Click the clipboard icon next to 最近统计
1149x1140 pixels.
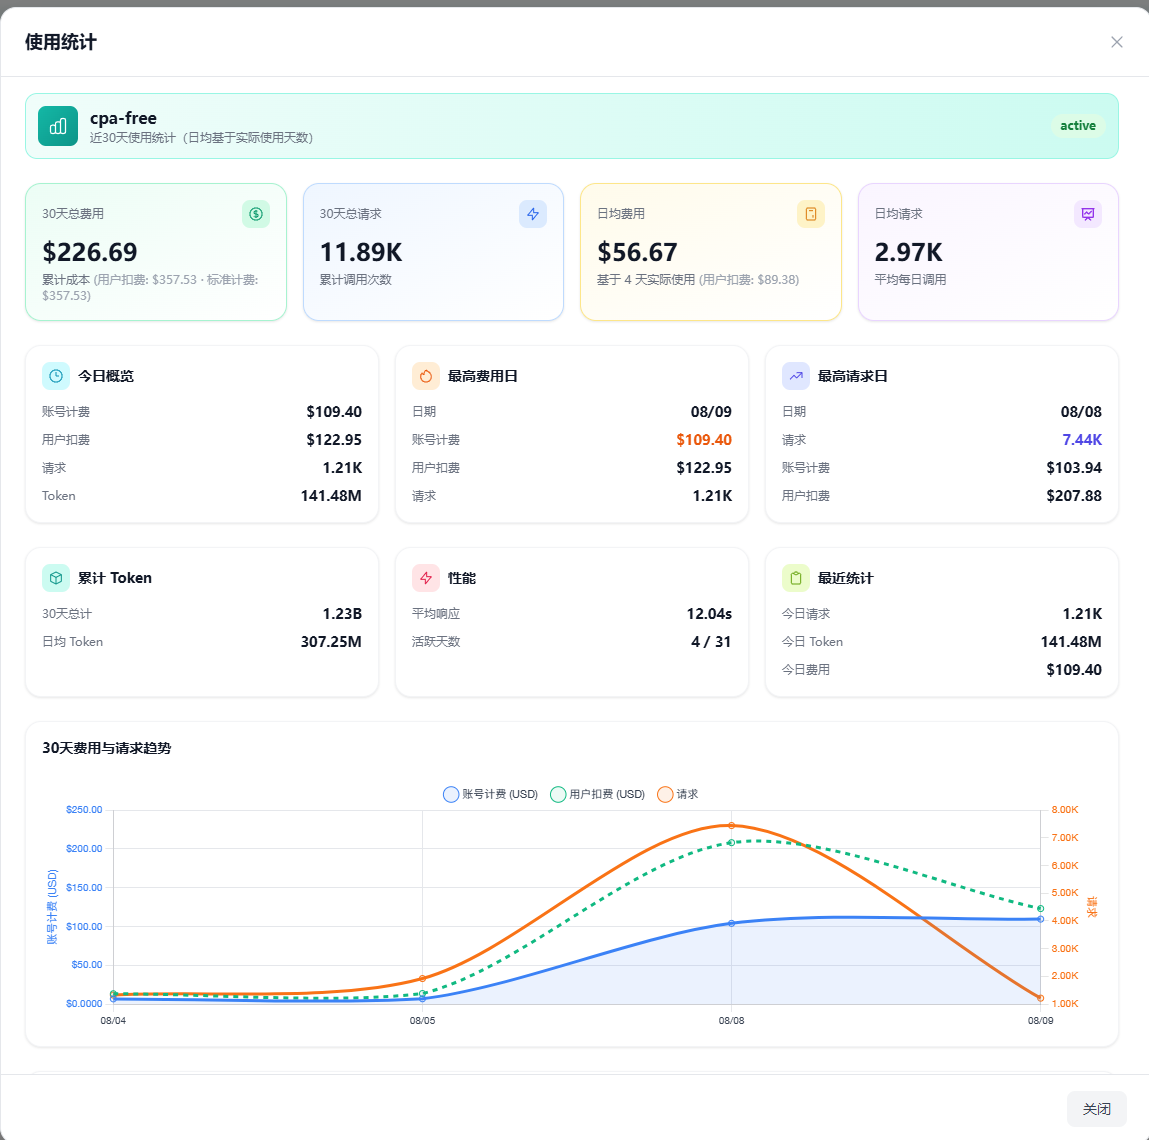click(796, 578)
